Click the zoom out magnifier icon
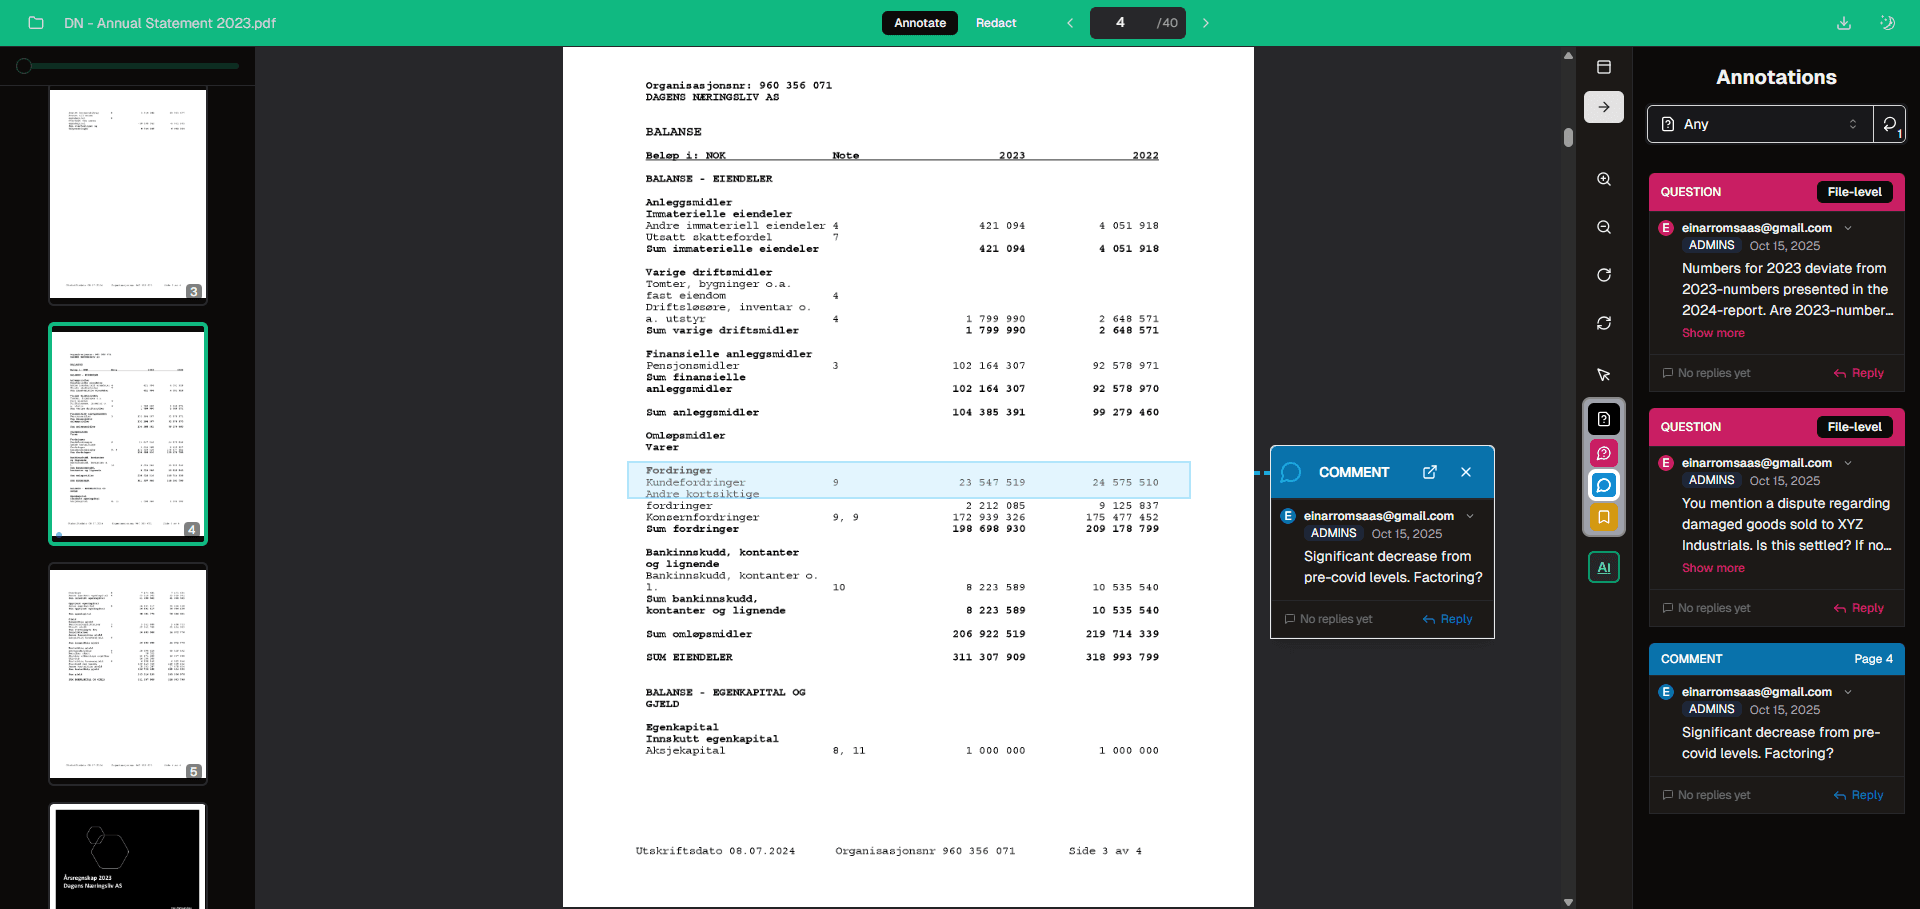 coord(1604,227)
